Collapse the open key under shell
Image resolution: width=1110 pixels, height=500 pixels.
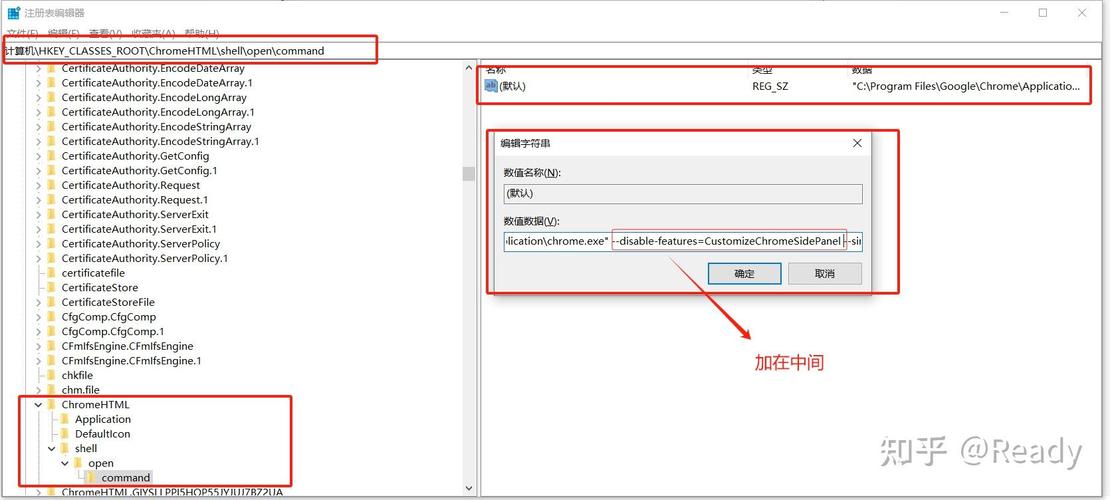65,463
